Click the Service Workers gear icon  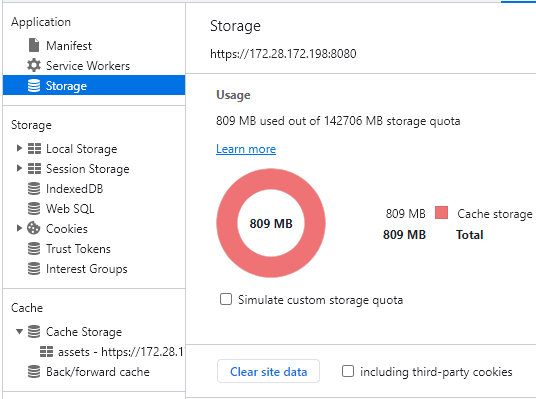[34, 65]
